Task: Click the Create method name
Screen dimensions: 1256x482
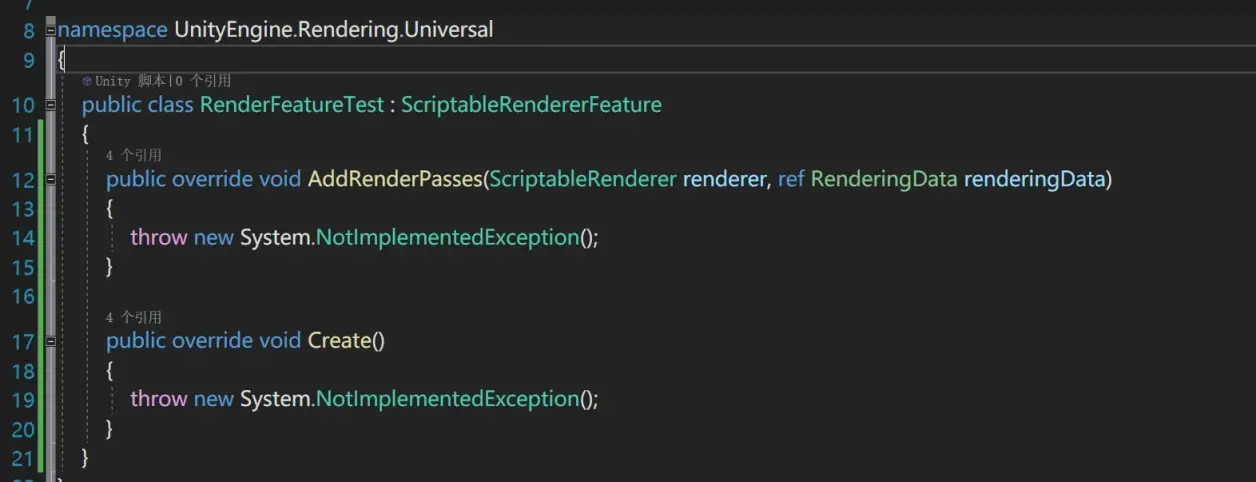Action: 339,341
